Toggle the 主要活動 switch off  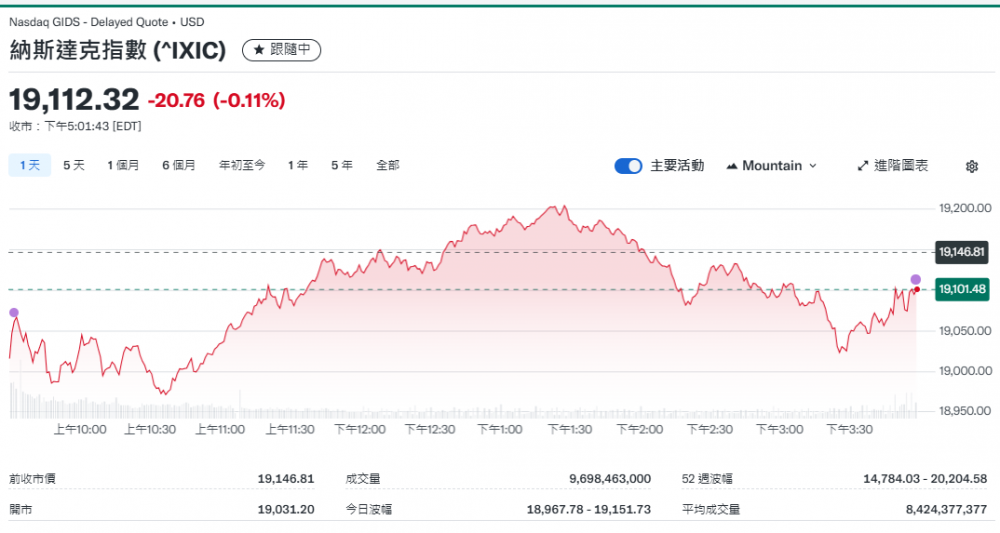click(628, 166)
